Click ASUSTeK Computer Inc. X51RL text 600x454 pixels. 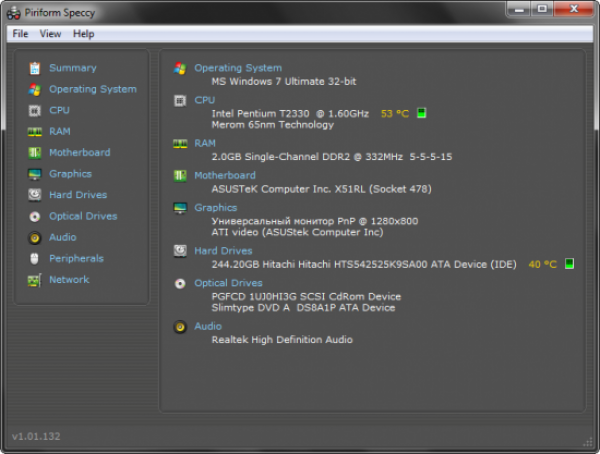coord(321,189)
